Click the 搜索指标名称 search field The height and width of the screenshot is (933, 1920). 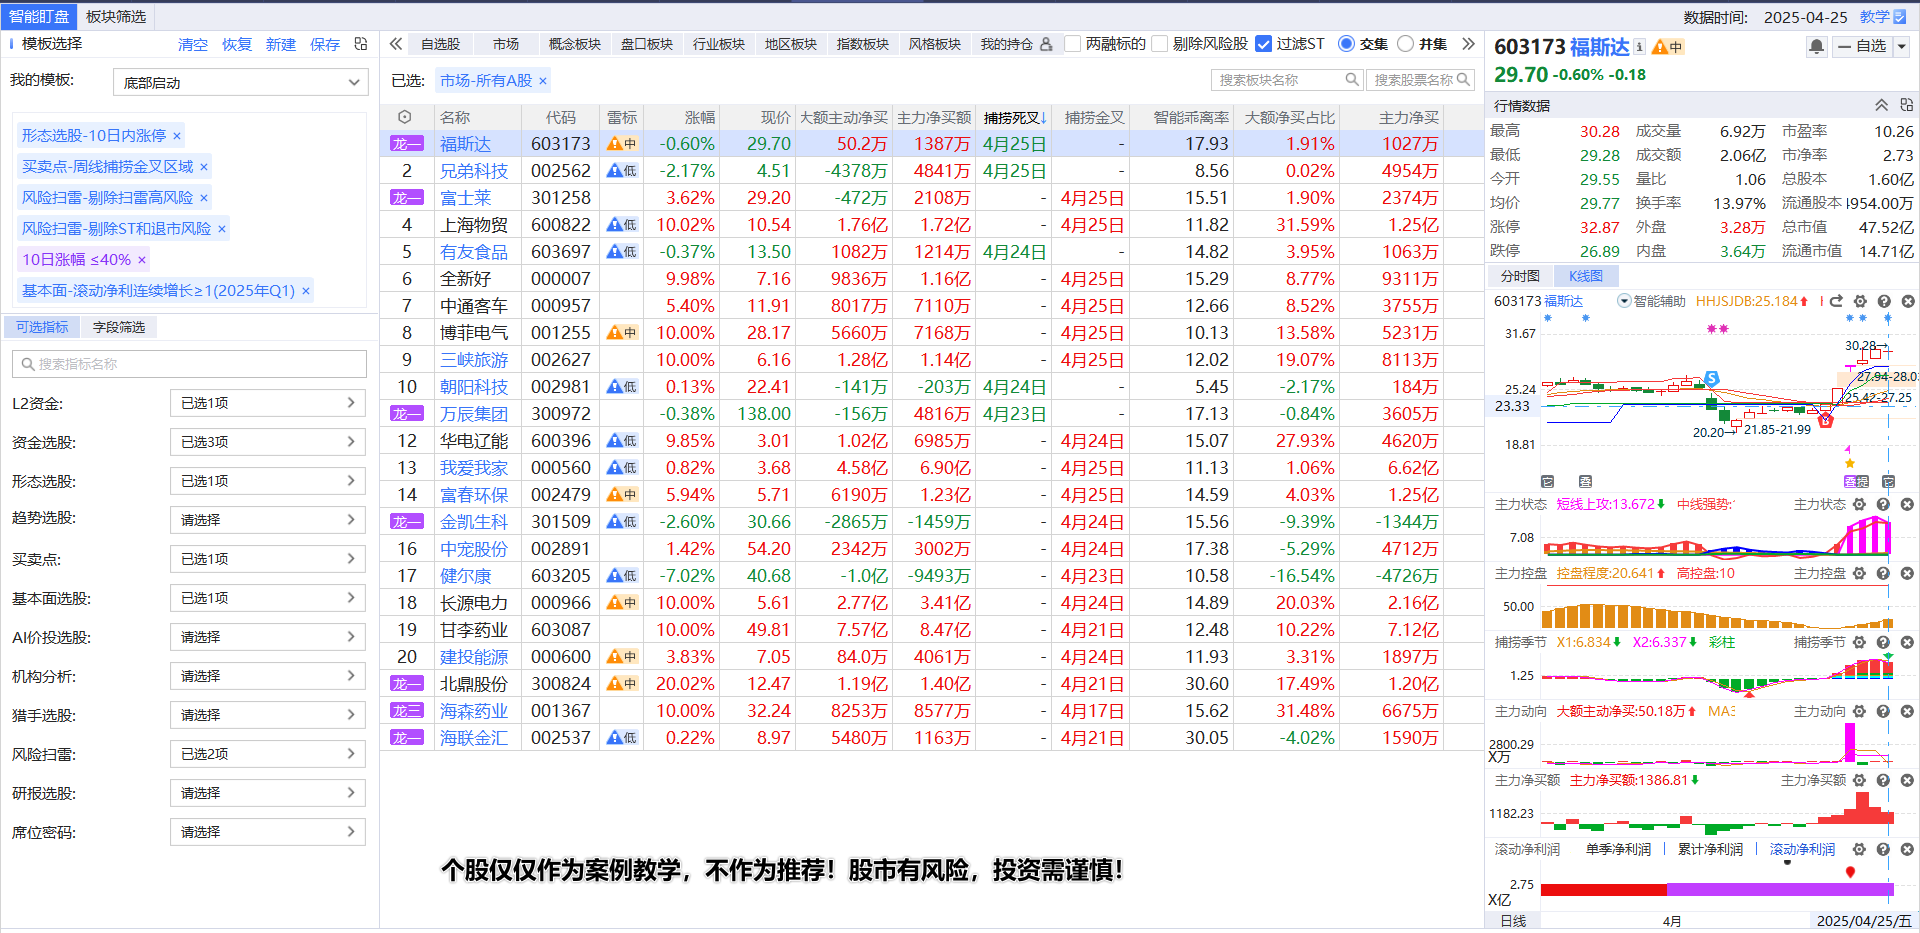[x=190, y=364]
